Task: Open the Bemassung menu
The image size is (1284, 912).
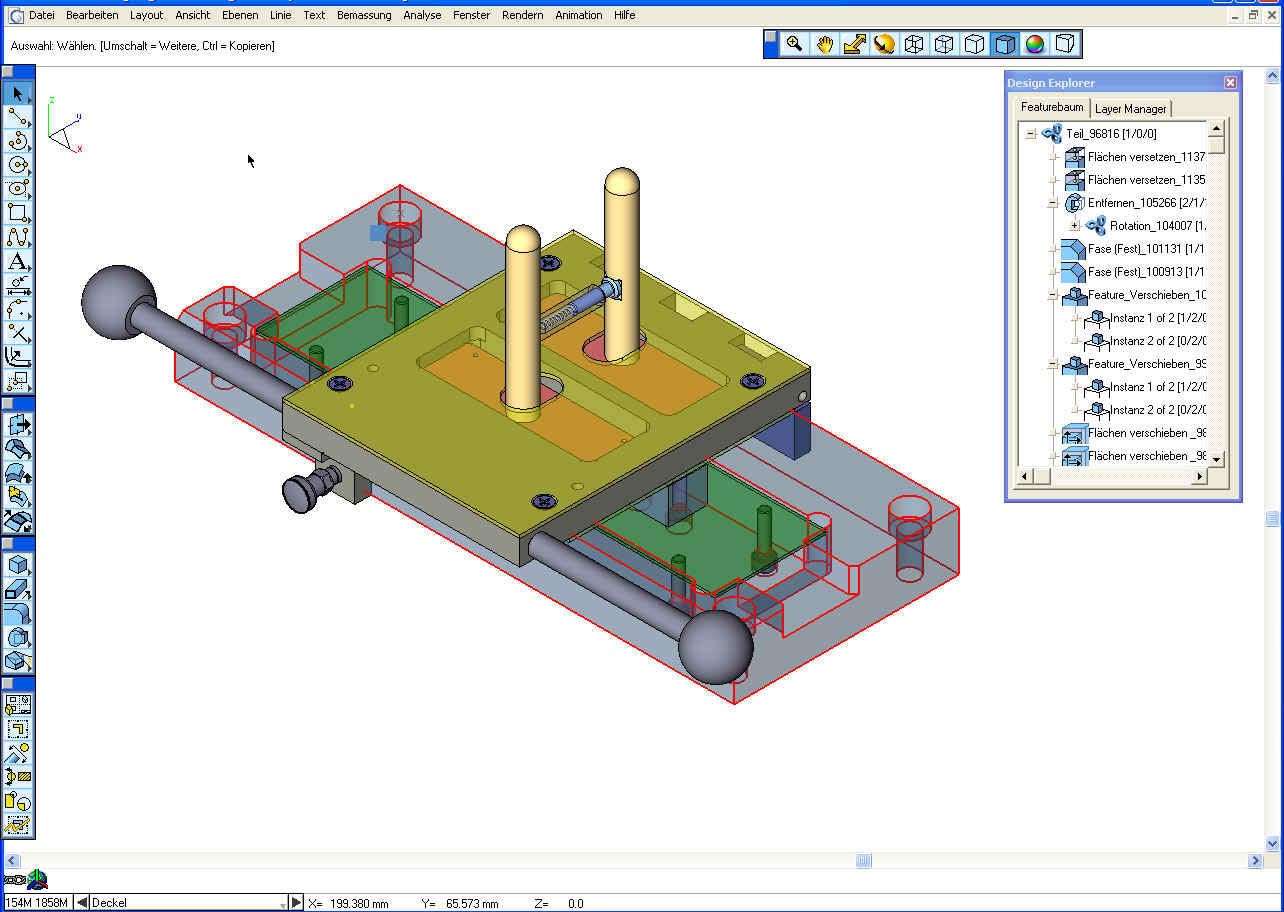Action: coord(363,15)
